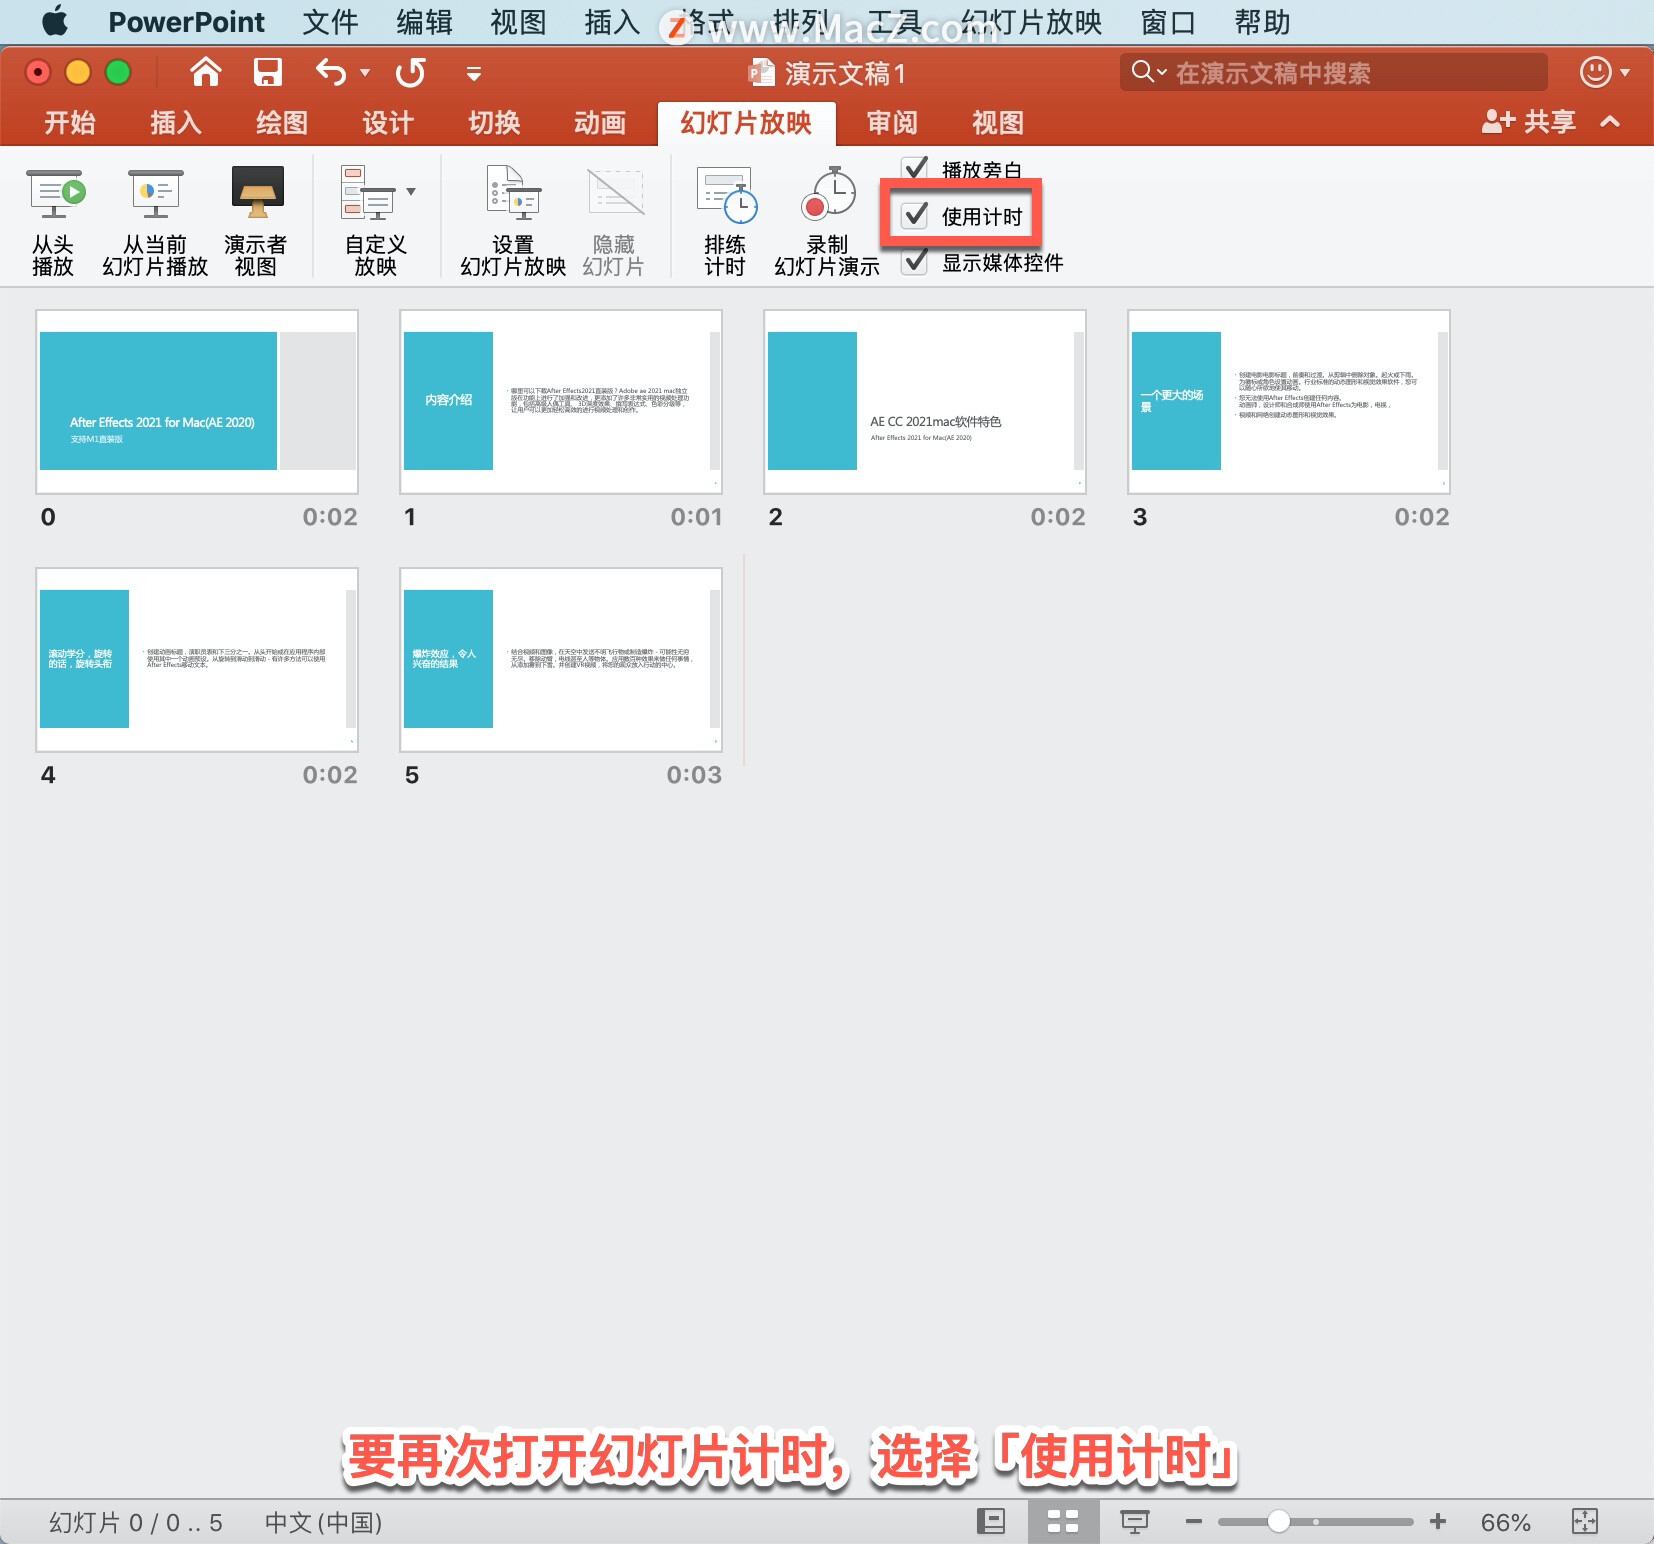Select slide 2 thumbnail AE CC 2021mac软件特色
This screenshot has width=1654, height=1544.
coord(925,401)
